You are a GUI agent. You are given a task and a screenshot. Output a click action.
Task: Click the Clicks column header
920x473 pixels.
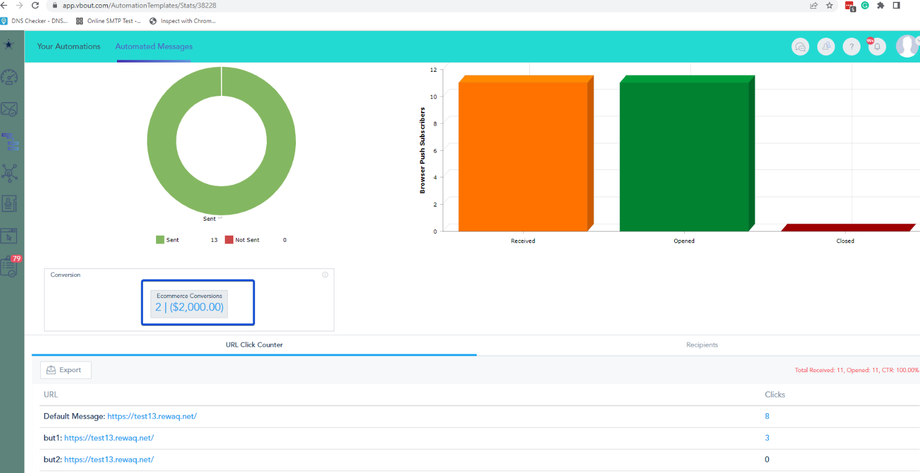774,394
